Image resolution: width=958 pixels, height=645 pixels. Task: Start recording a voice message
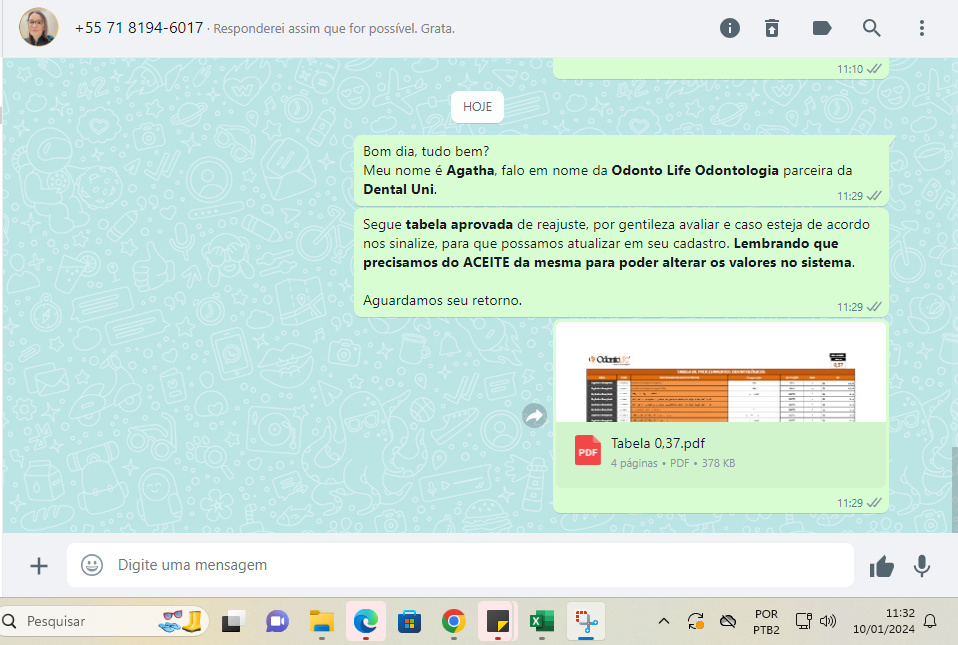point(922,567)
